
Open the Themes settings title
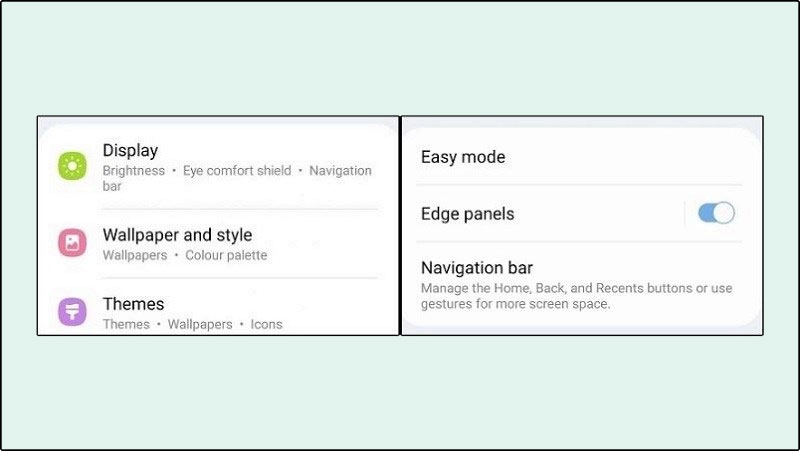point(133,304)
